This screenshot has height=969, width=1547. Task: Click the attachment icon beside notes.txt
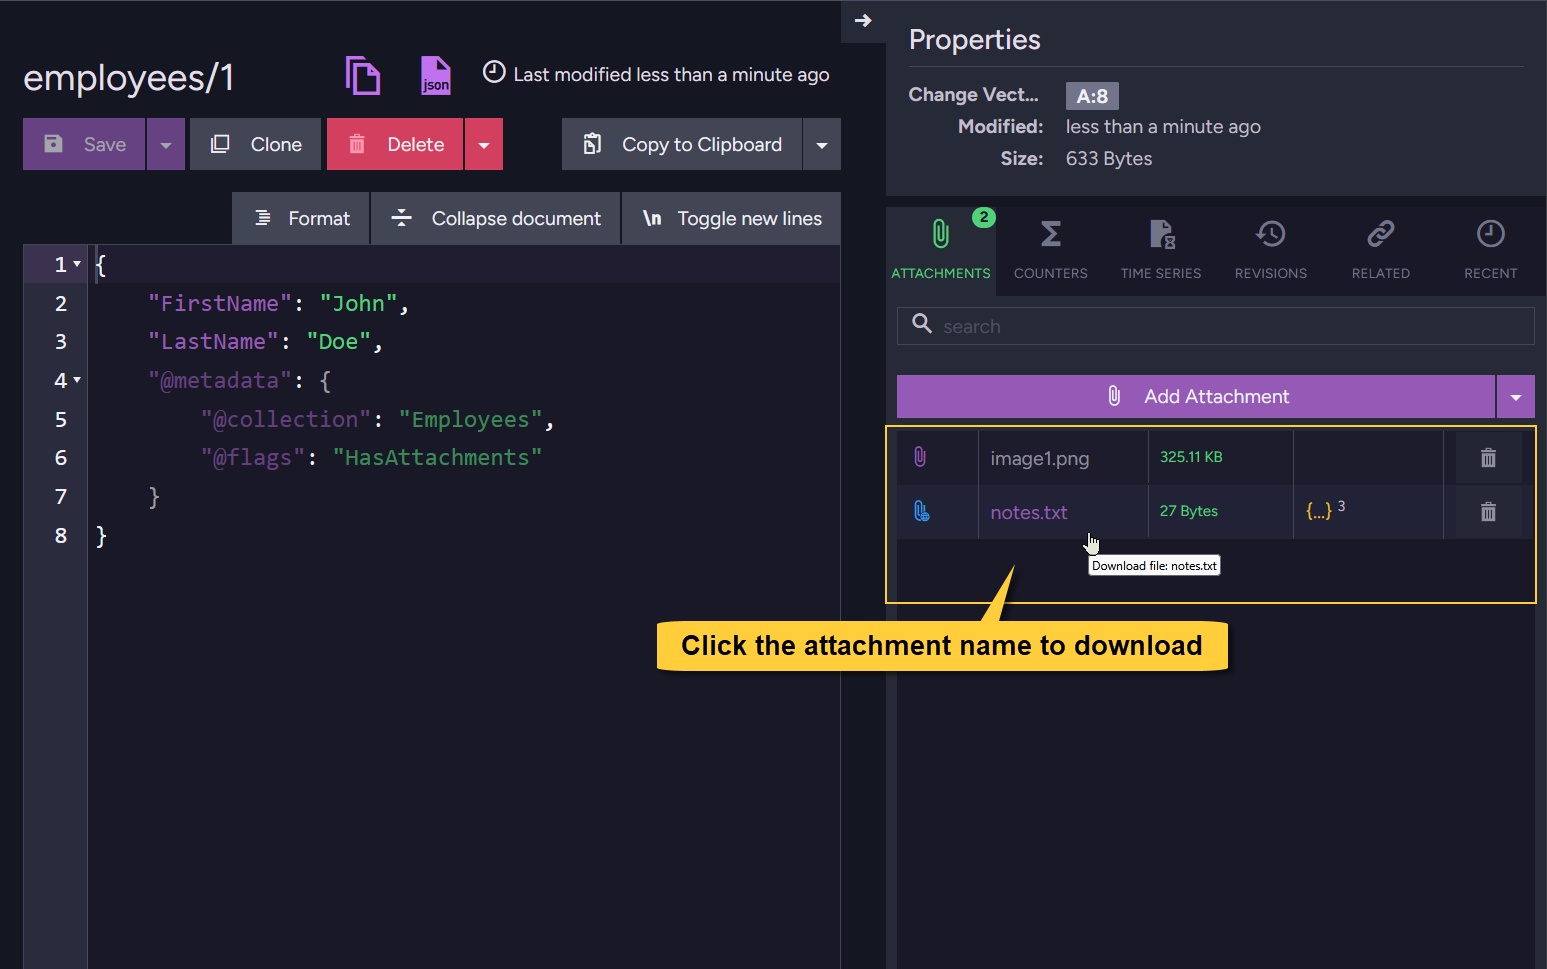[x=921, y=512]
